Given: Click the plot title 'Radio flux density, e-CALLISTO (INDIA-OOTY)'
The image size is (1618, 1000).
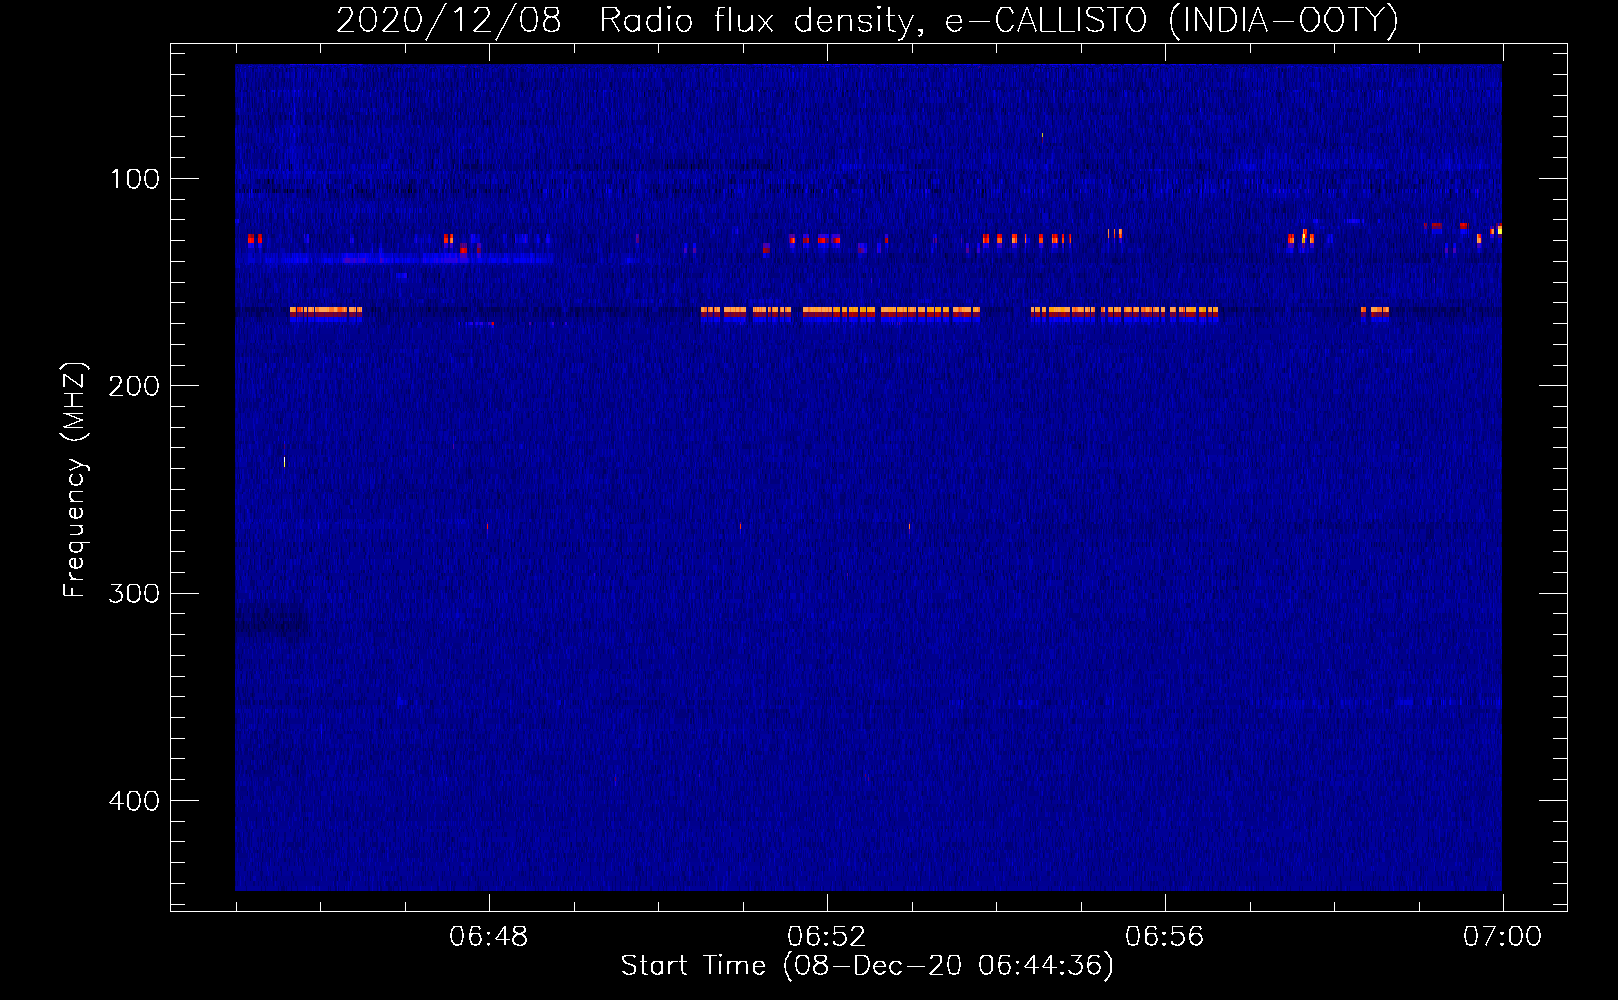Looking at the screenshot, I should click(x=998, y=20).
